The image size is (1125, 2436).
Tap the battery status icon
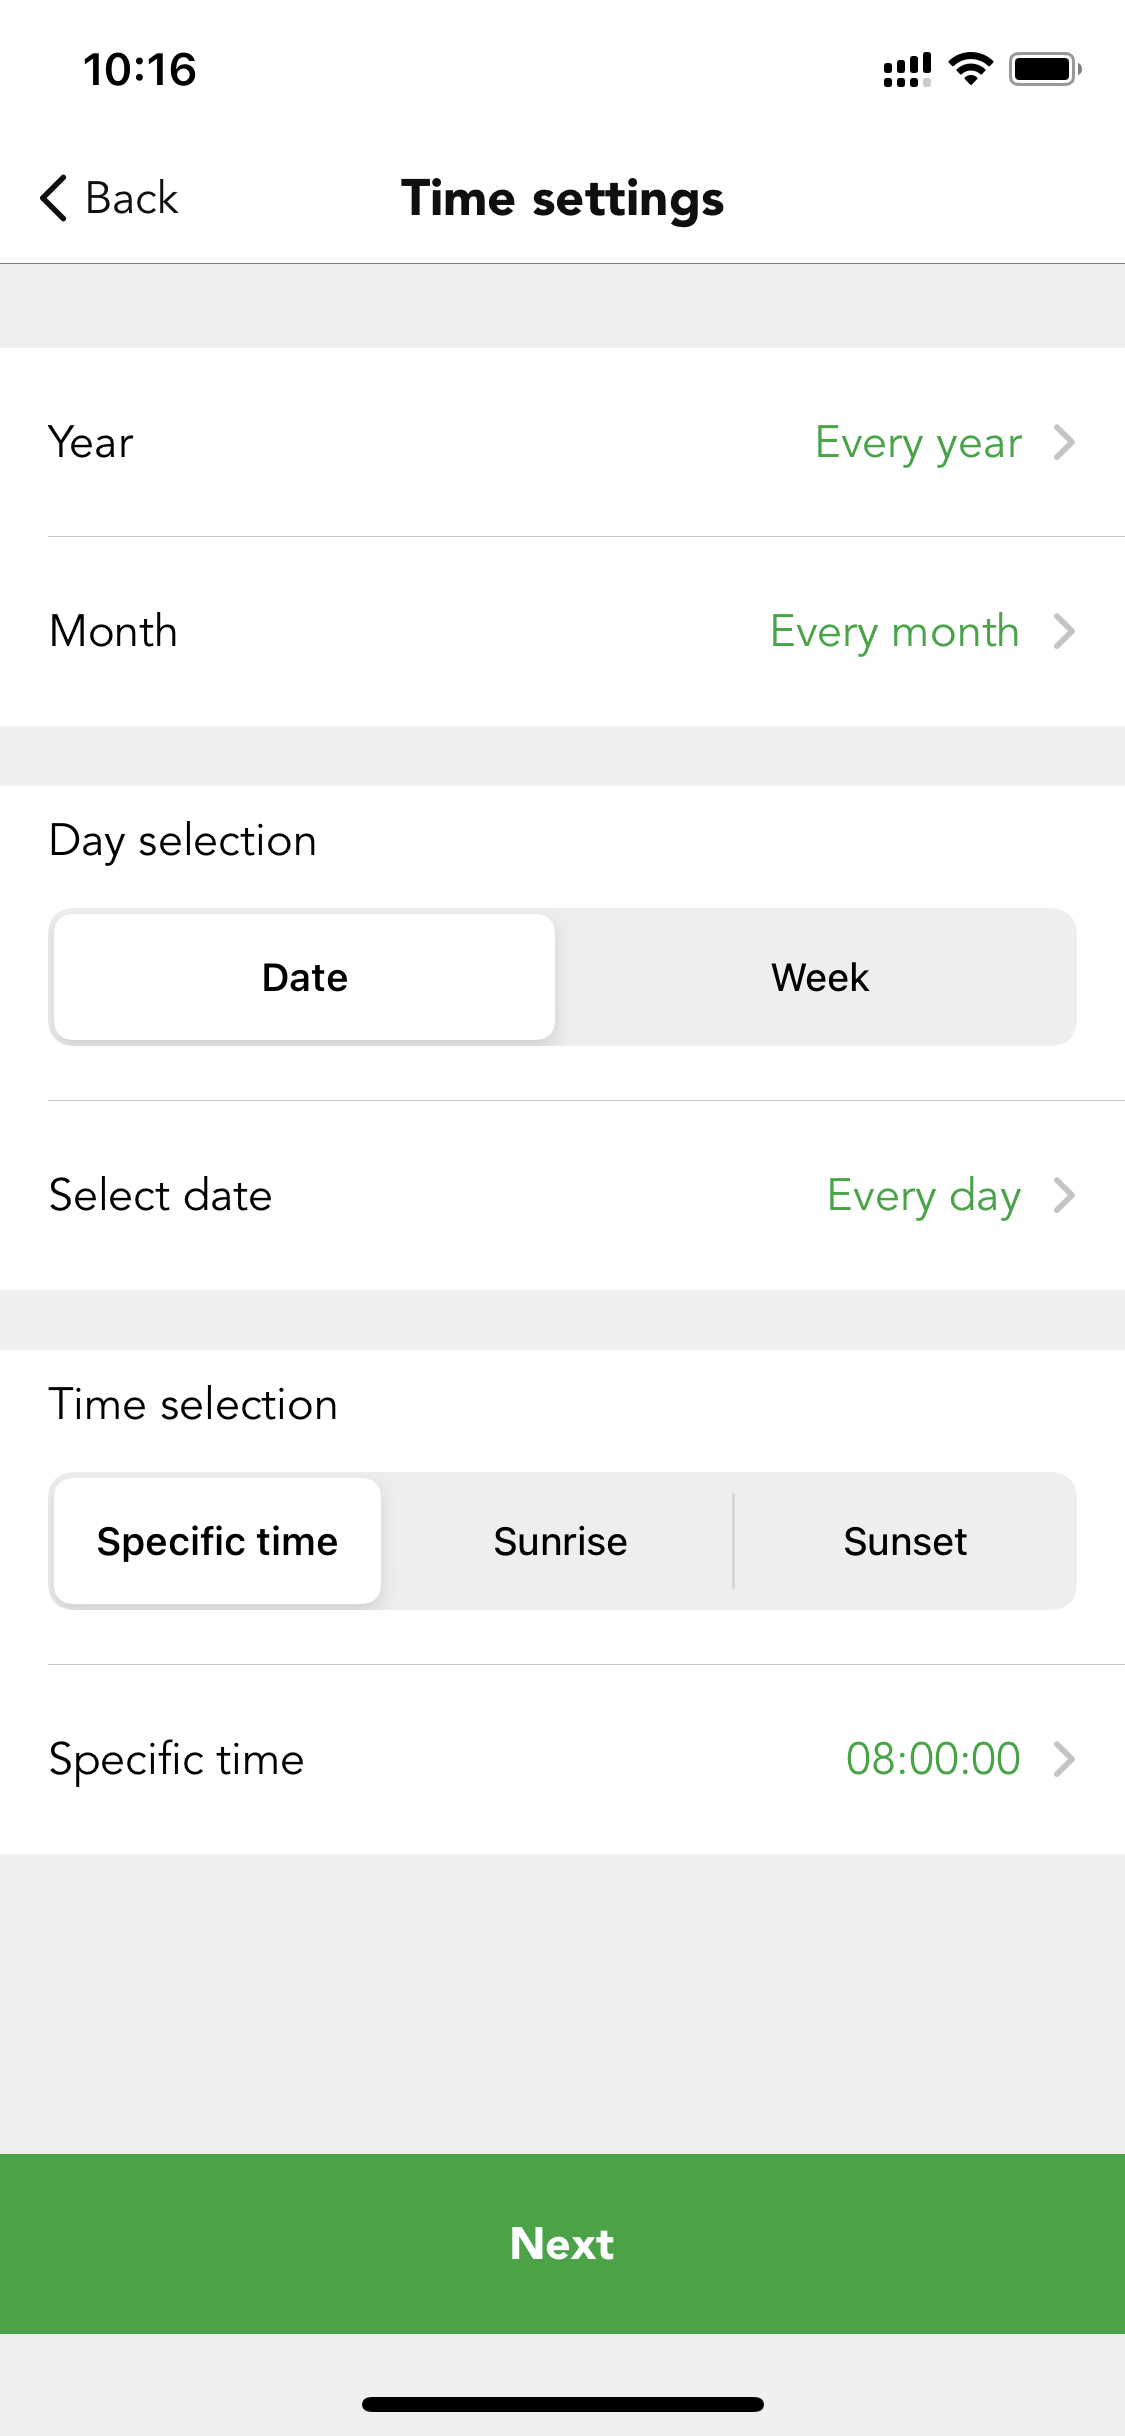(x=1045, y=69)
